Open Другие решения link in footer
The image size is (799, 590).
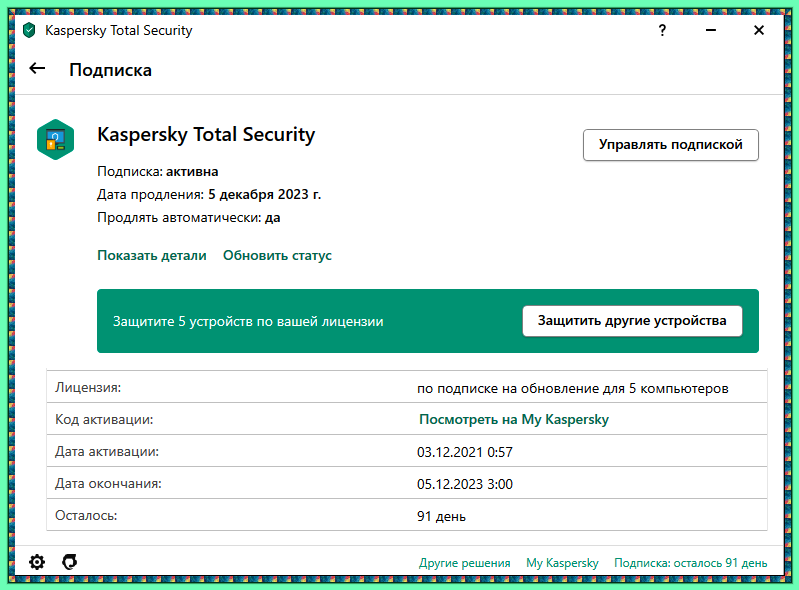point(464,563)
